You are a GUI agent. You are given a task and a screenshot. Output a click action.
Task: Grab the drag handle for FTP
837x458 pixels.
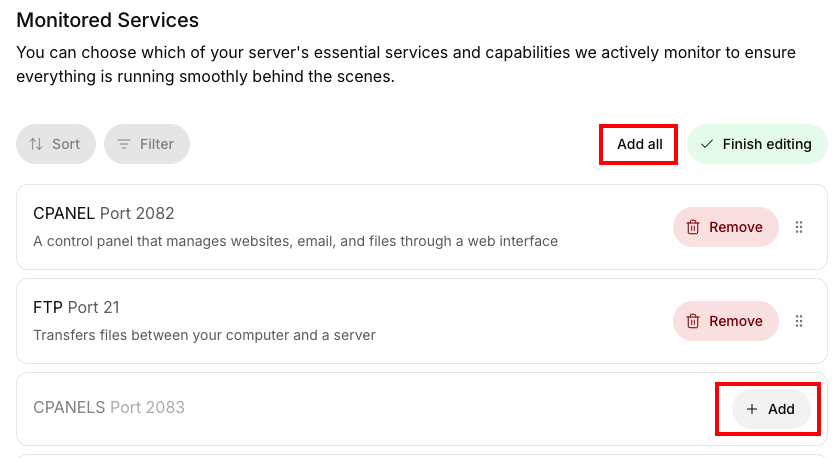[799, 321]
